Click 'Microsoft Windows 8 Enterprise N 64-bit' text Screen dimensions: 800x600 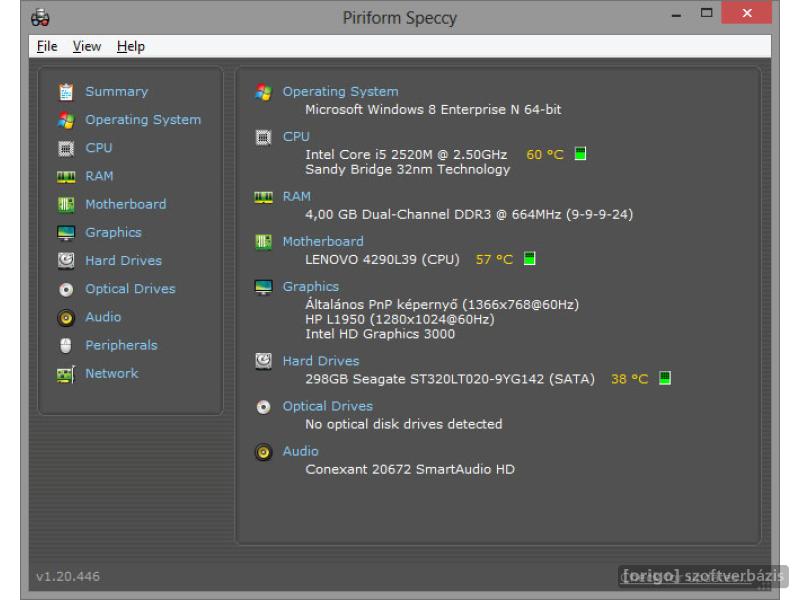(433, 110)
